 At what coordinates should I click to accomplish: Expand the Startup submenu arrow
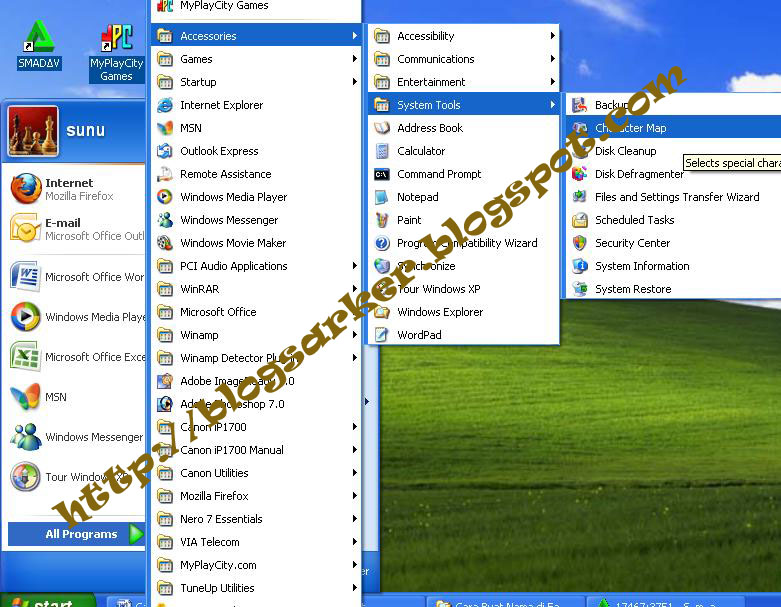tap(355, 82)
